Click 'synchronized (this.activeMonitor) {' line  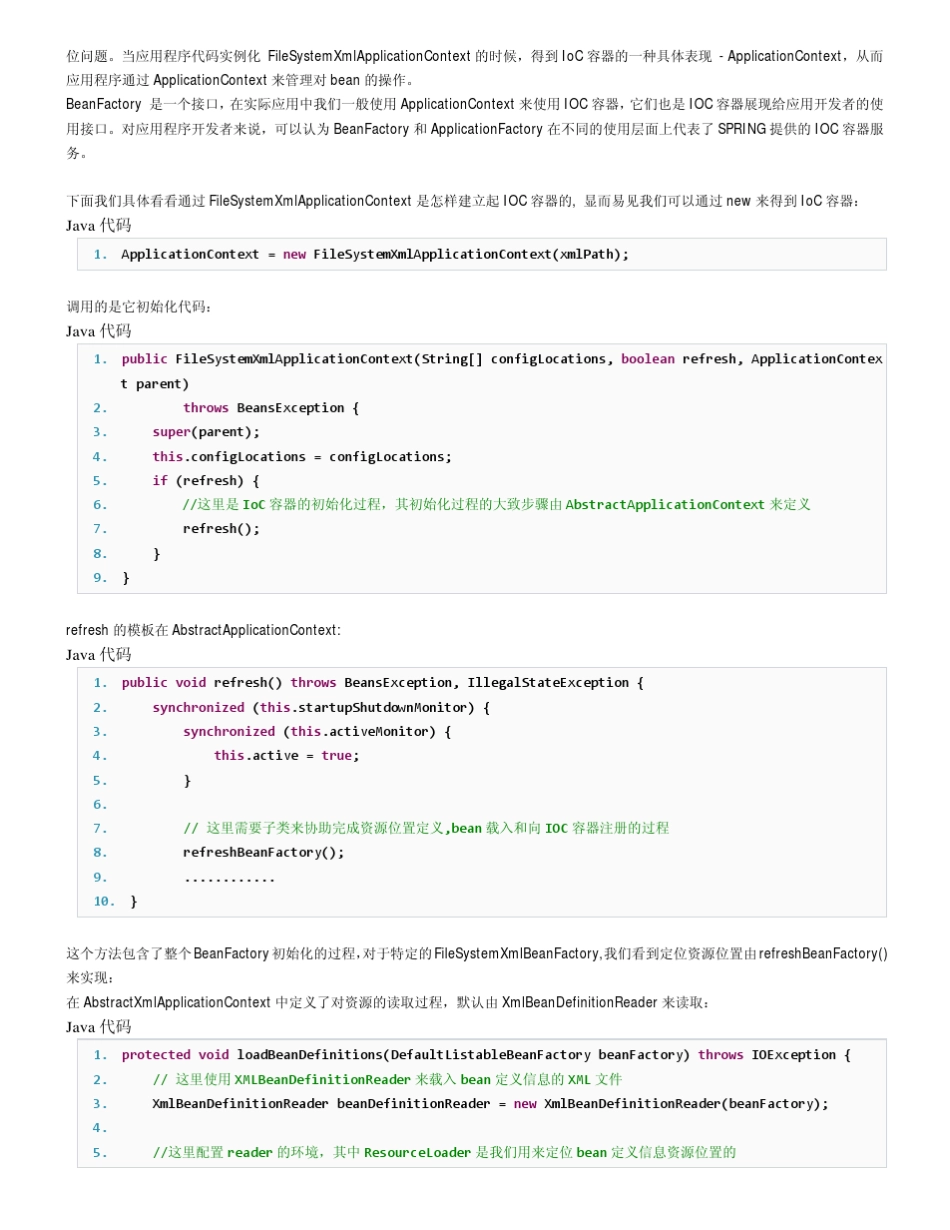[317, 732]
